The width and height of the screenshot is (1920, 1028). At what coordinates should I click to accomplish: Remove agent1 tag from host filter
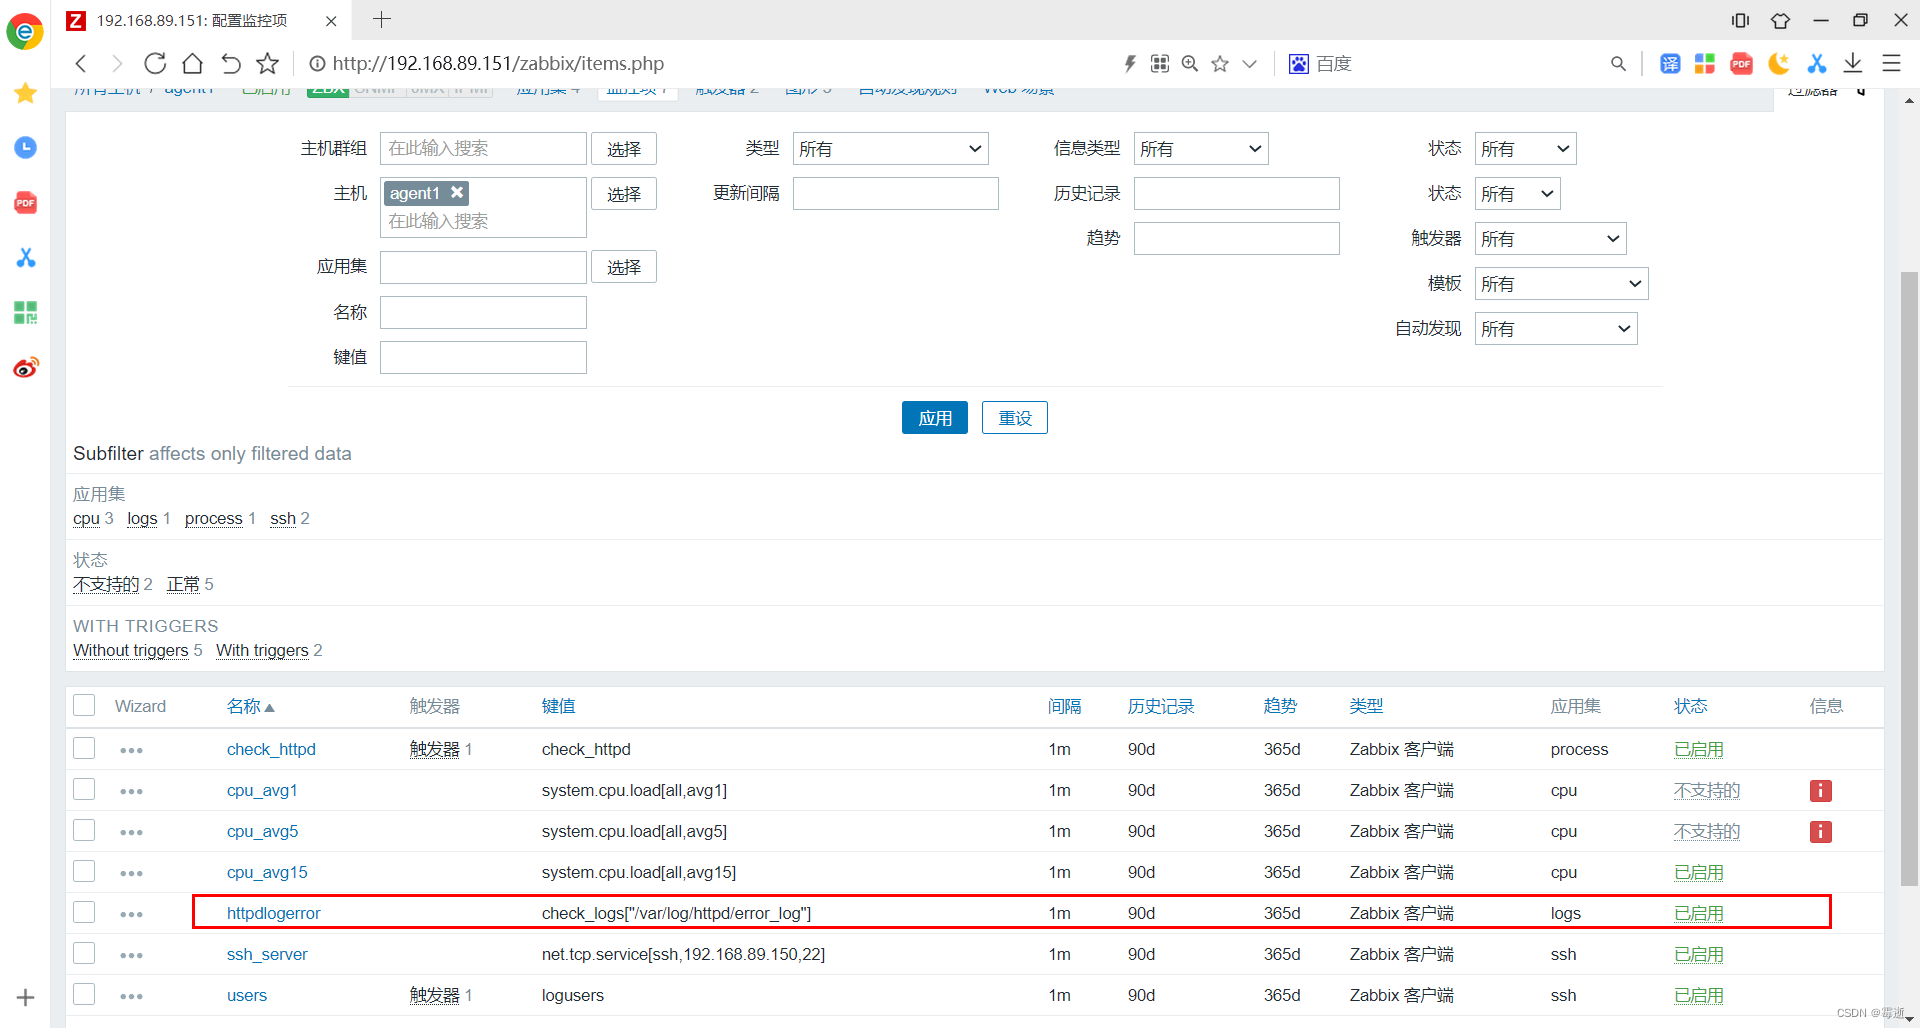pos(457,192)
